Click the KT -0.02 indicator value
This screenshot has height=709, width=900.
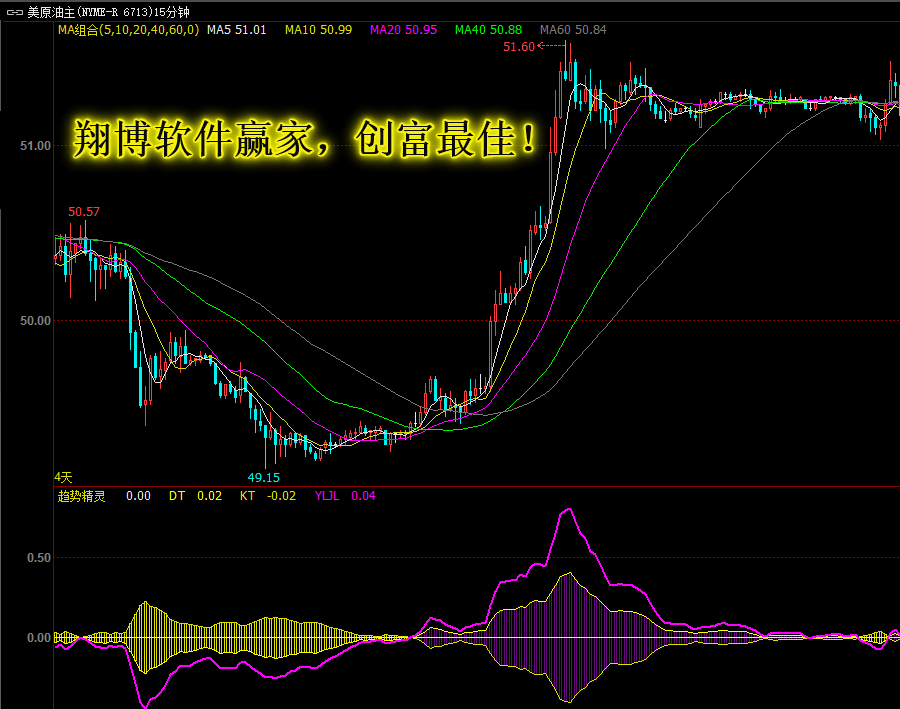pyautogui.click(x=268, y=496)
